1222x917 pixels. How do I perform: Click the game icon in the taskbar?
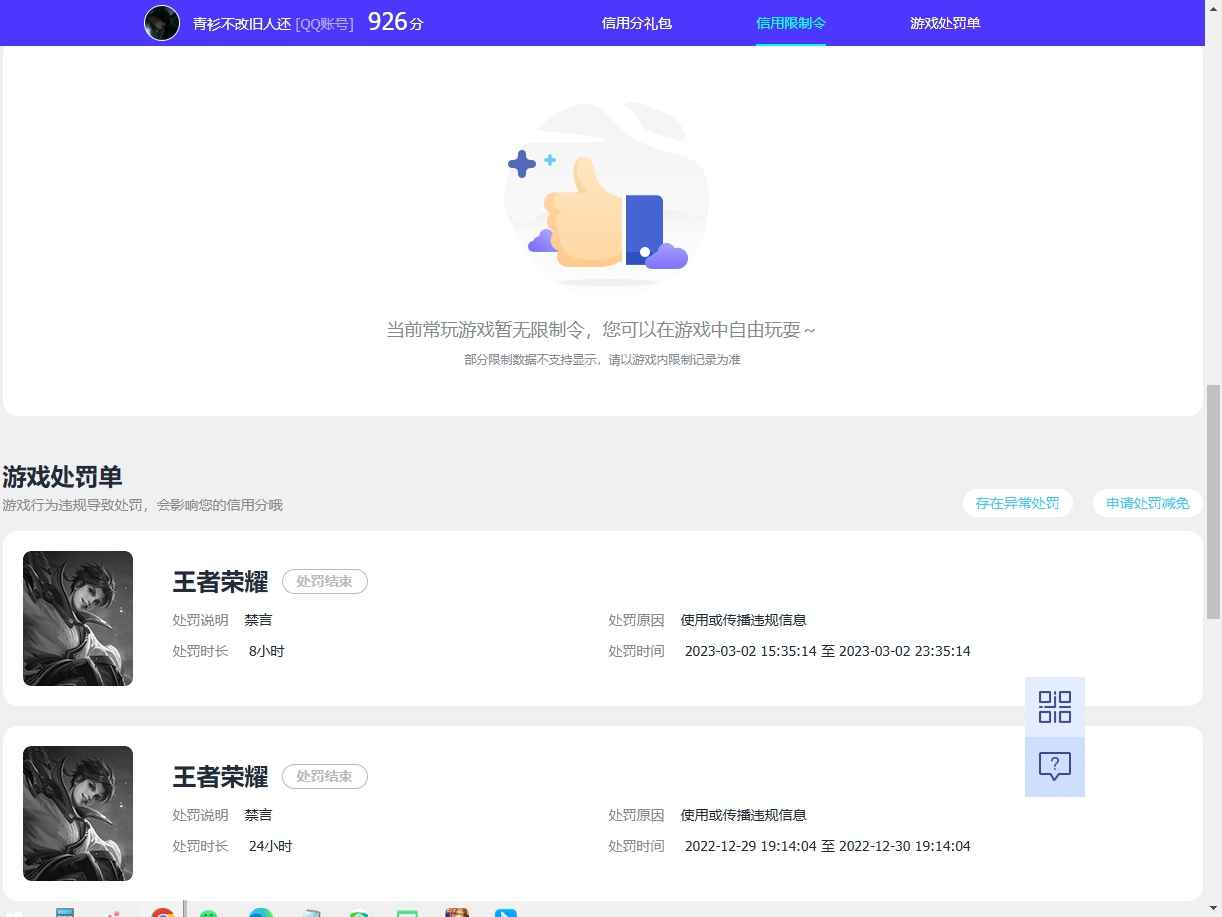pyautogui.click(x=457, y=913)
